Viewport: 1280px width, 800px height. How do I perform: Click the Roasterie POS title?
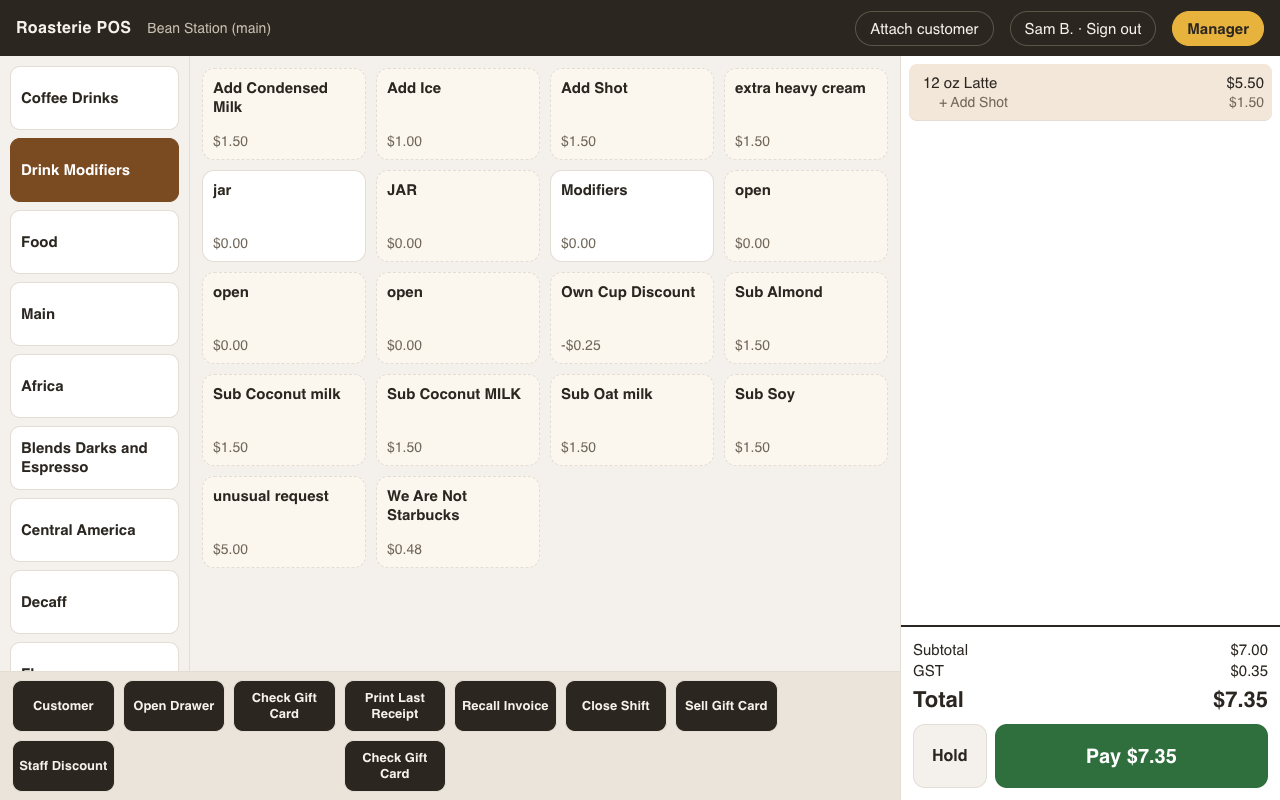point(73,28)
